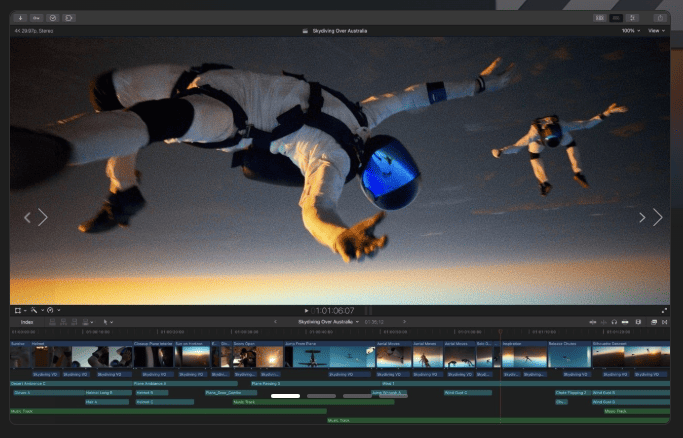This screenshot has height=438, width=683.
Task: Click the 1:01:06:07 timecode display
Action: 335,311
